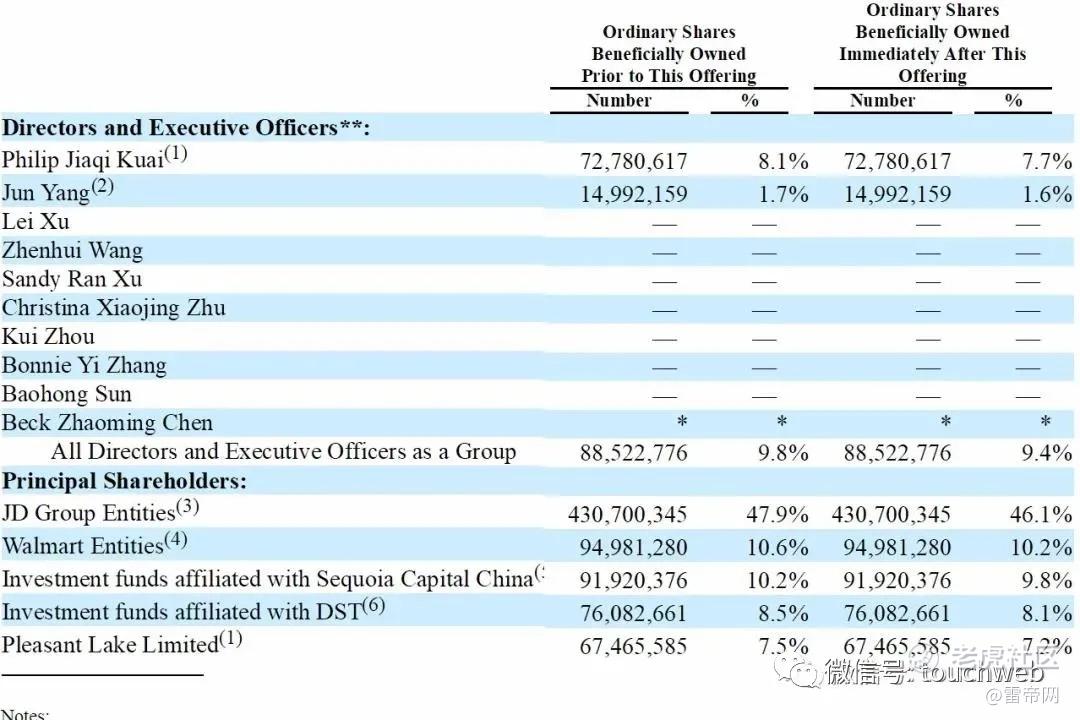Viewport: 1080px width, 720px height.
Task: Select the name Beck Zhaoming Chen
Action: click(107, 422)
